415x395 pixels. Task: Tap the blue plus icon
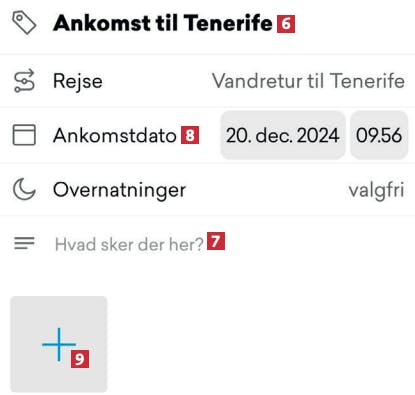point(59,344)
